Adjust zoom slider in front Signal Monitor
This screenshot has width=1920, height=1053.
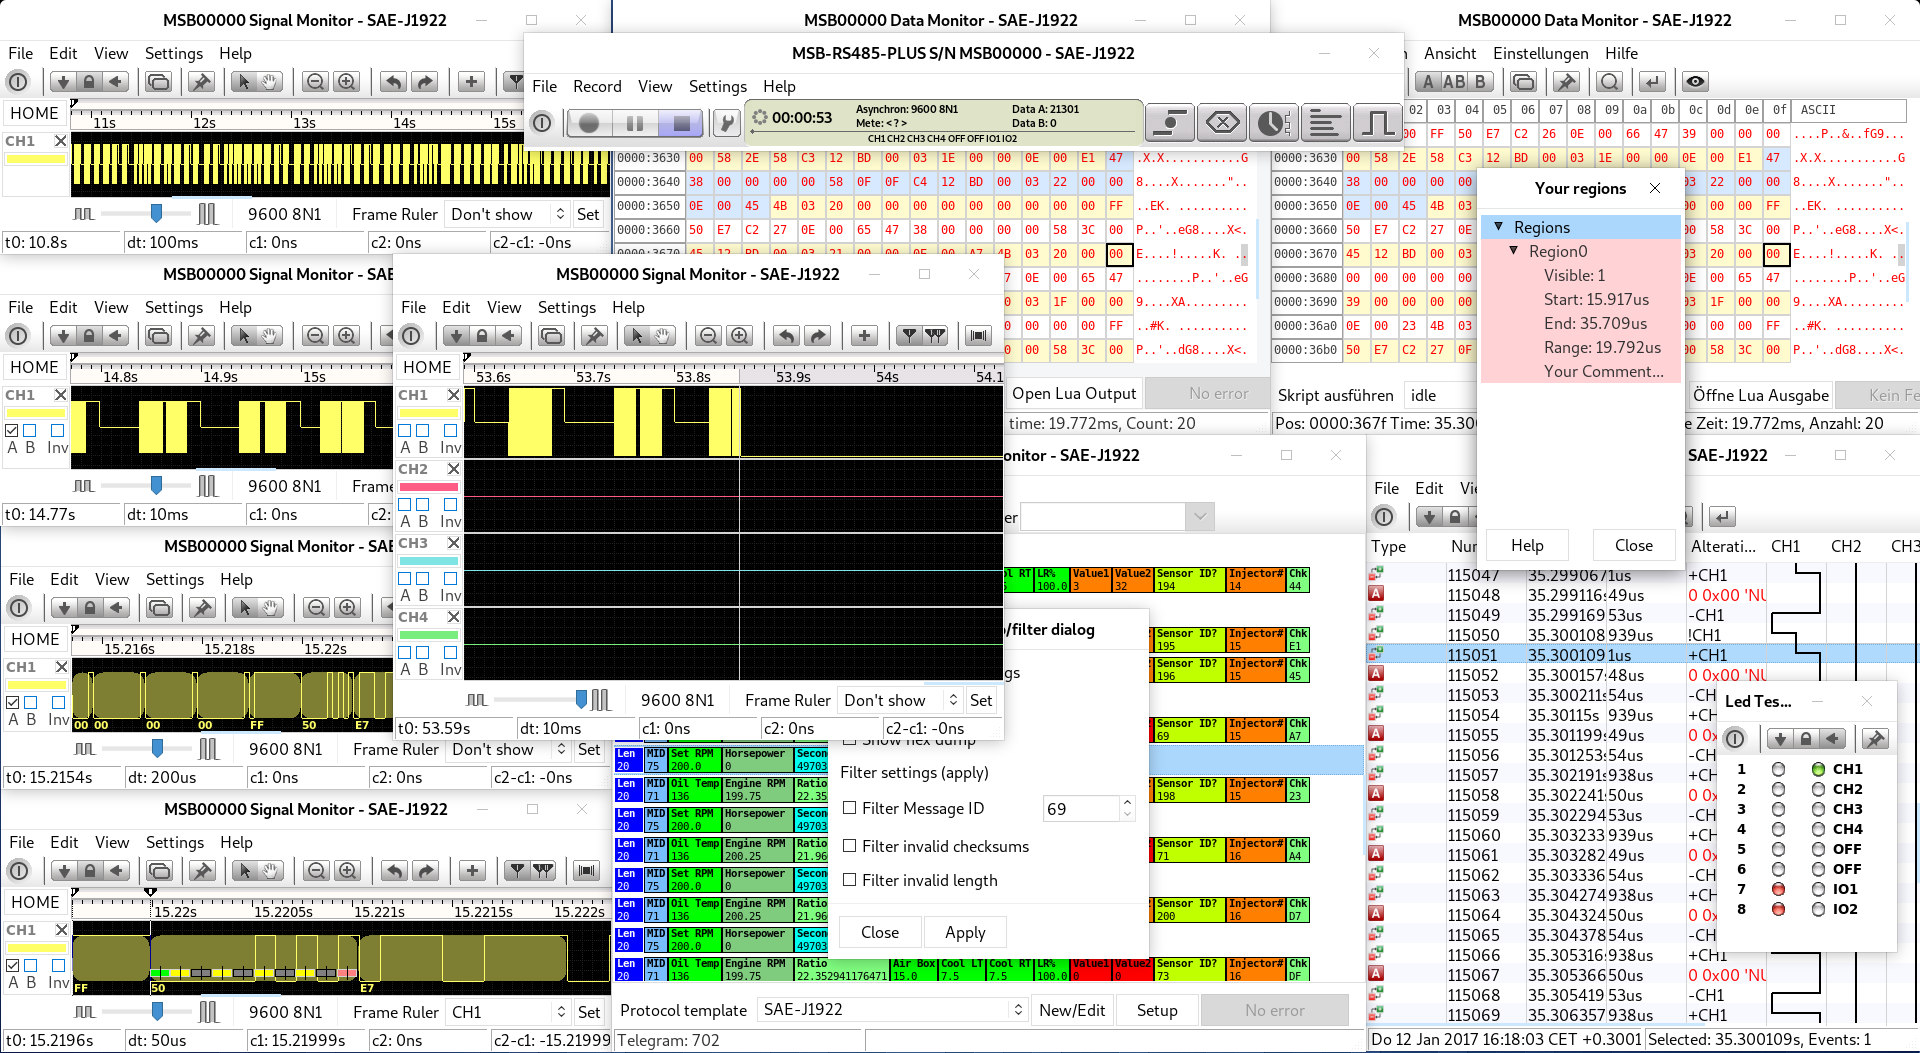pos(581,699)
